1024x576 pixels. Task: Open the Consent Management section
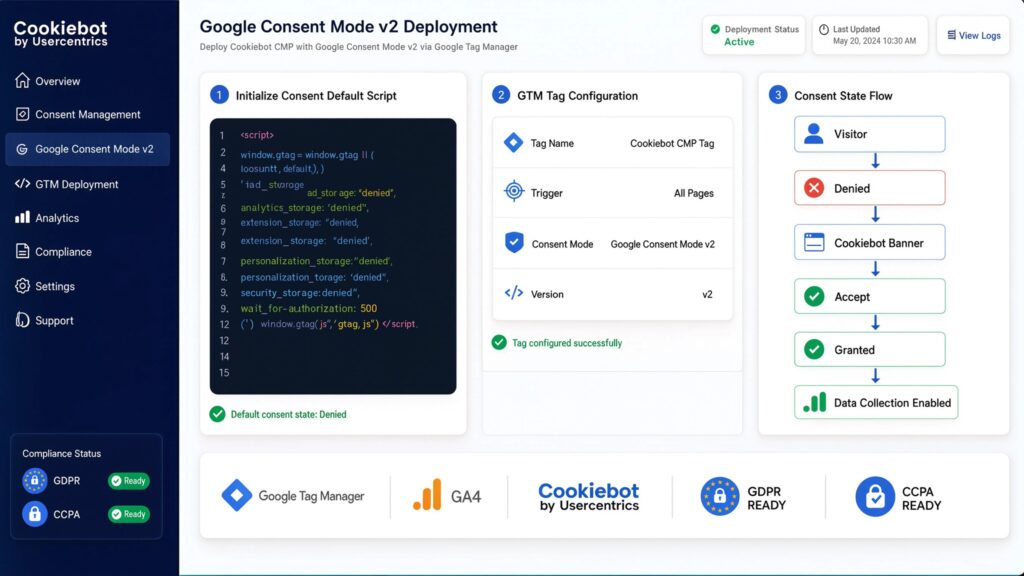[x=88, y=114]
